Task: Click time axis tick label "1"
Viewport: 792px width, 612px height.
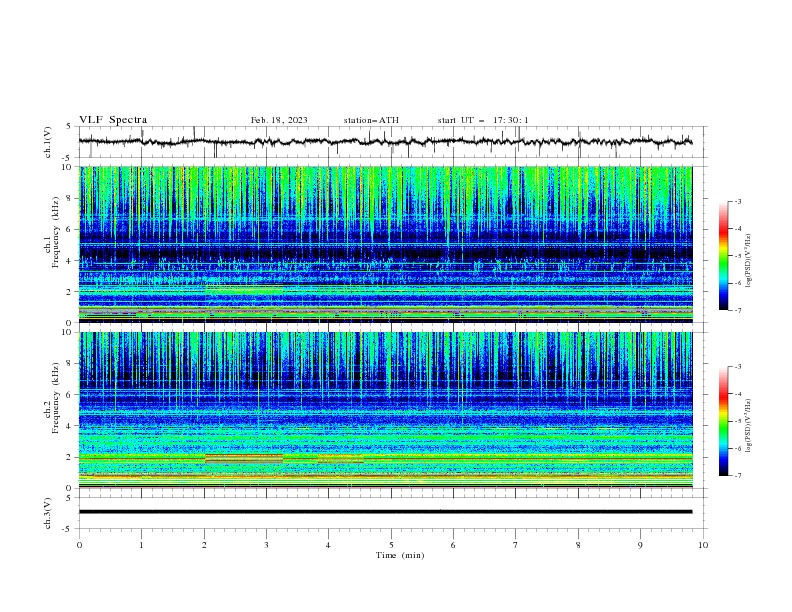Action: [141, 545]
